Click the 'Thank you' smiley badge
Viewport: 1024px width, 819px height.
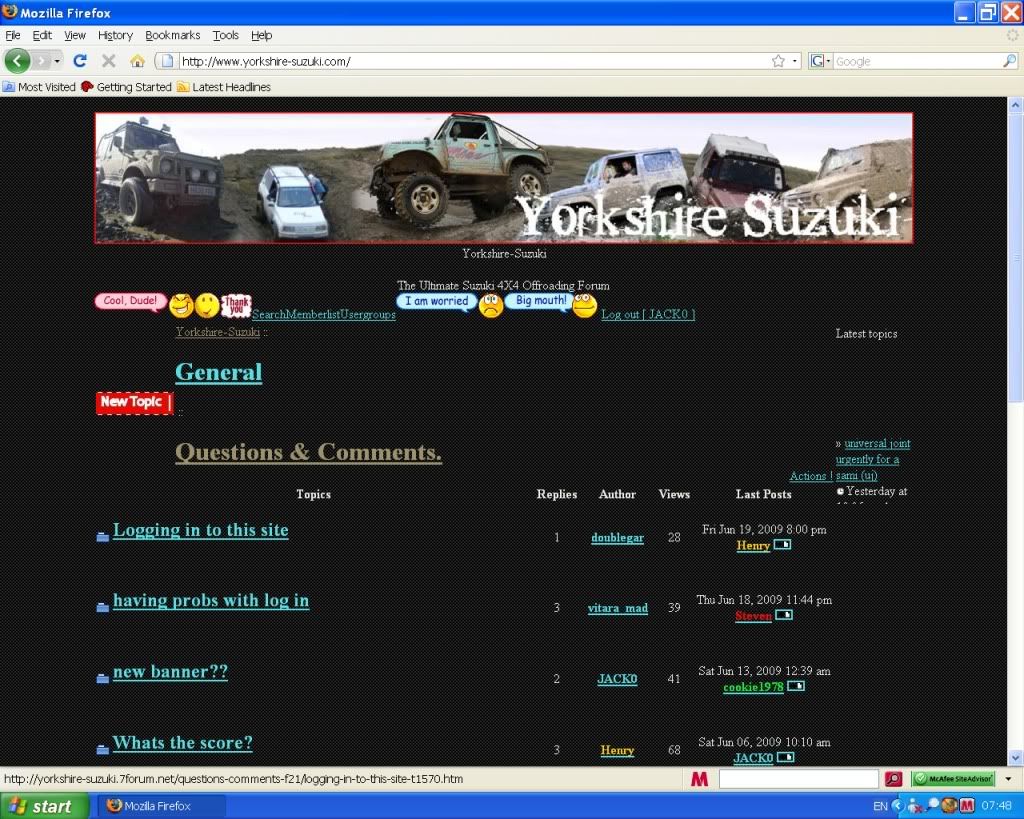pyautogui.click(x=236, y=305)
